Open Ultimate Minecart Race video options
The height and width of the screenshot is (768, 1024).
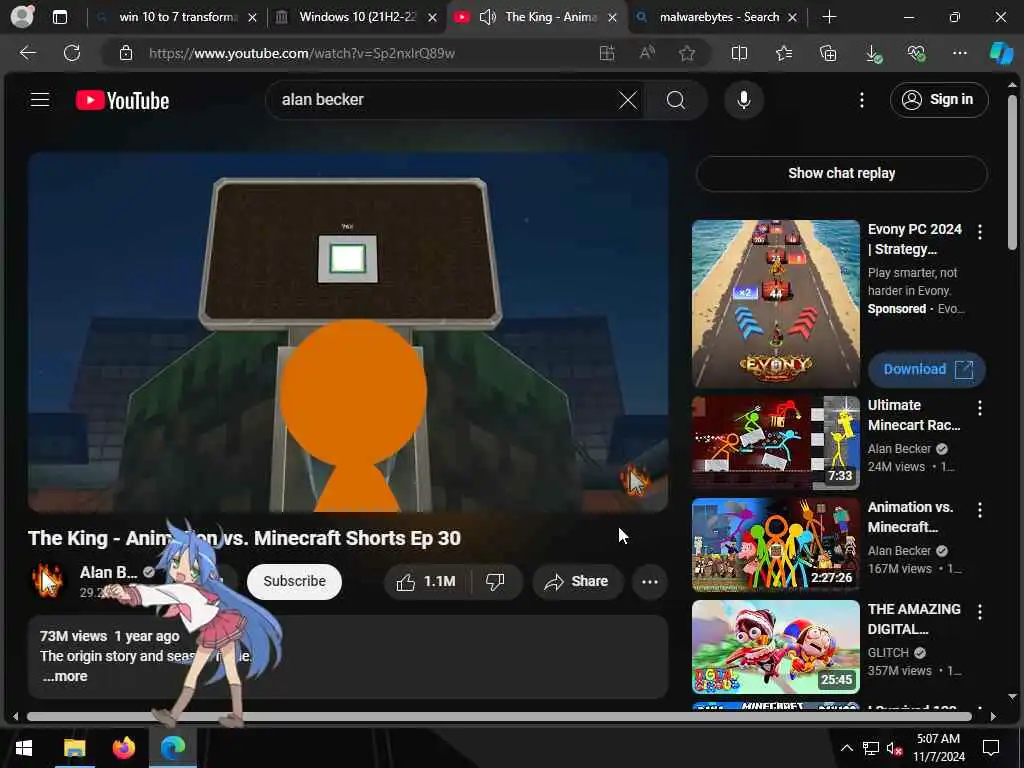tap(980, 408)
